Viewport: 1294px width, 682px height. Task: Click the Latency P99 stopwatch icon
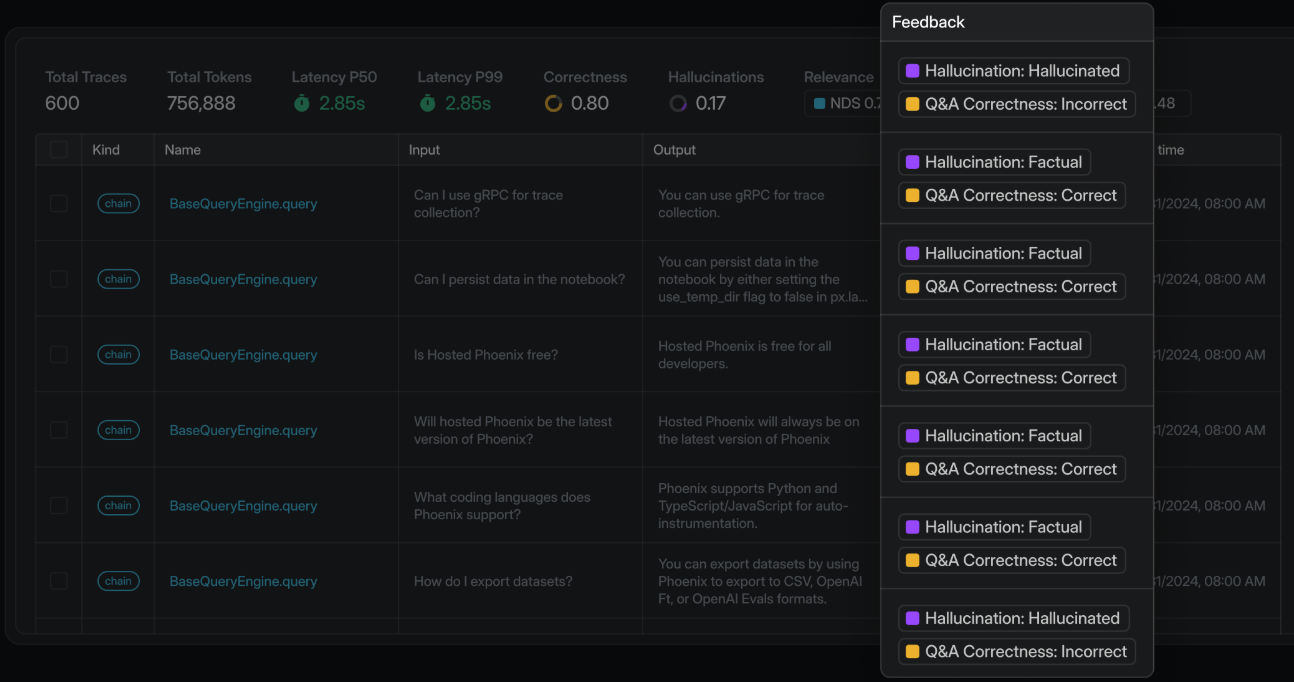click(x=428, y=103)
